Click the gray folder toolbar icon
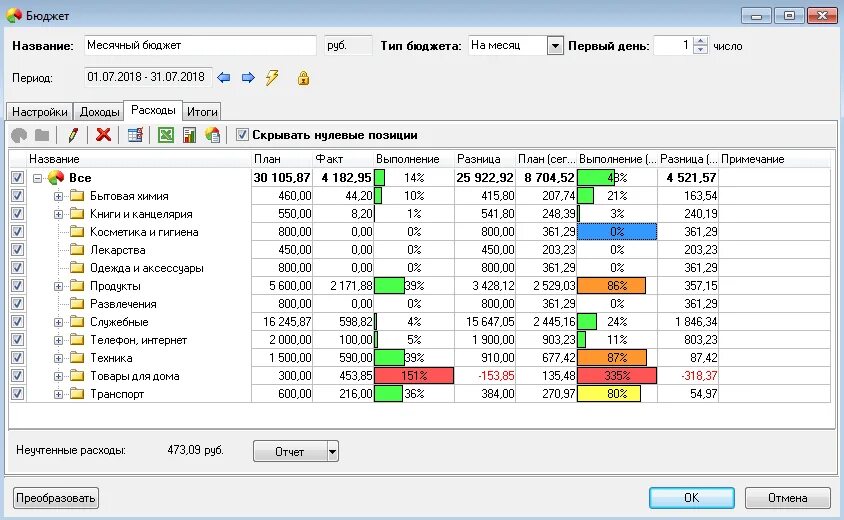Viewport: 844px width, 520px height. click(42, 135)
